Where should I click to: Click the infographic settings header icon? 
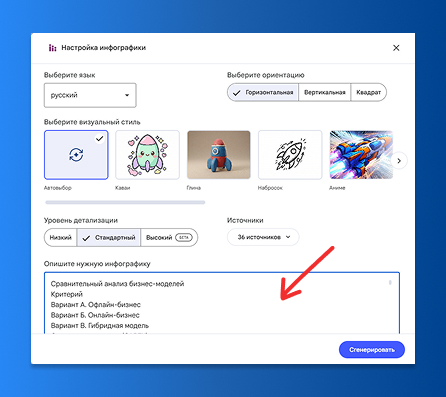(52, 48)
